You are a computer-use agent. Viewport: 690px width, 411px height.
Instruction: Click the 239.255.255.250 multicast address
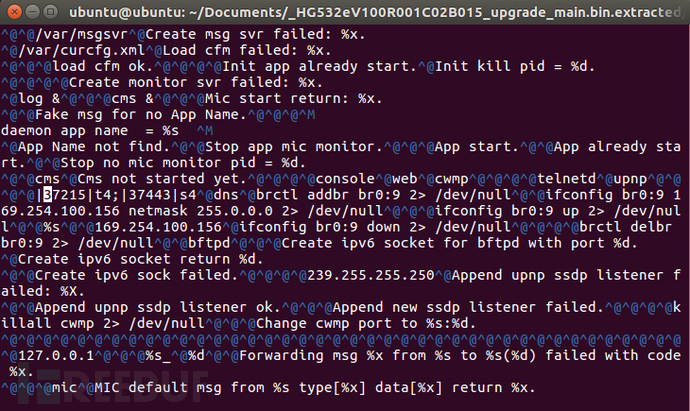(371, 275)
